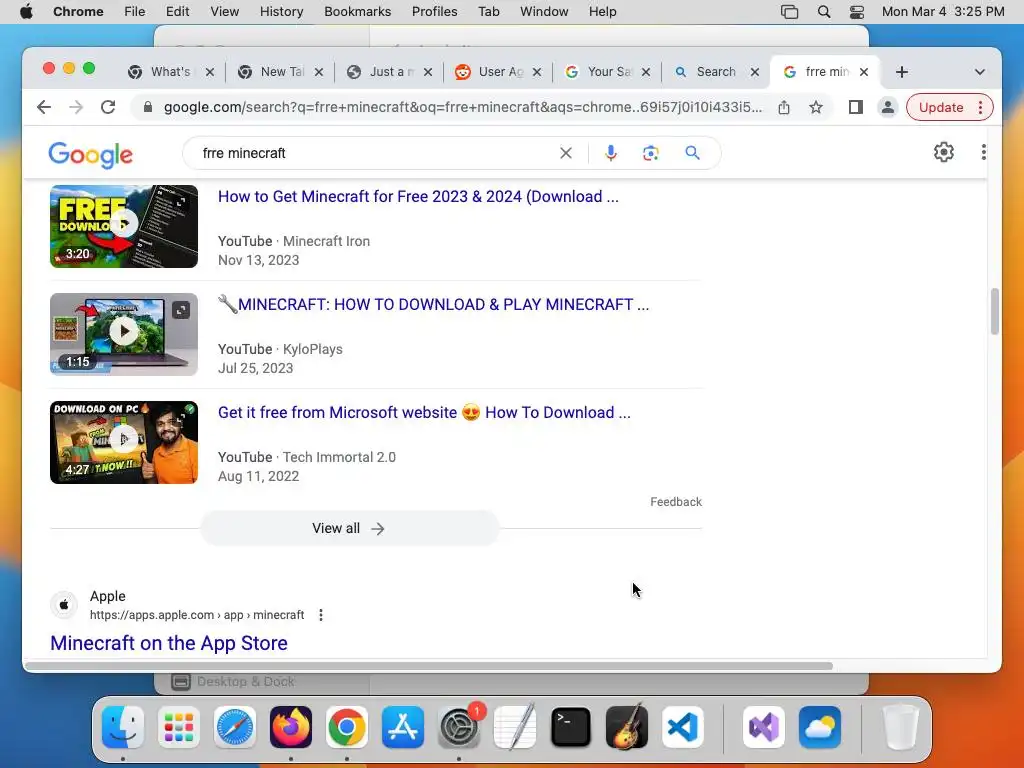Play the 3:20 FREE DOWNLOAD video thumbnail
The height and width of the screenshot is (768, 1024).
point(123,226)
